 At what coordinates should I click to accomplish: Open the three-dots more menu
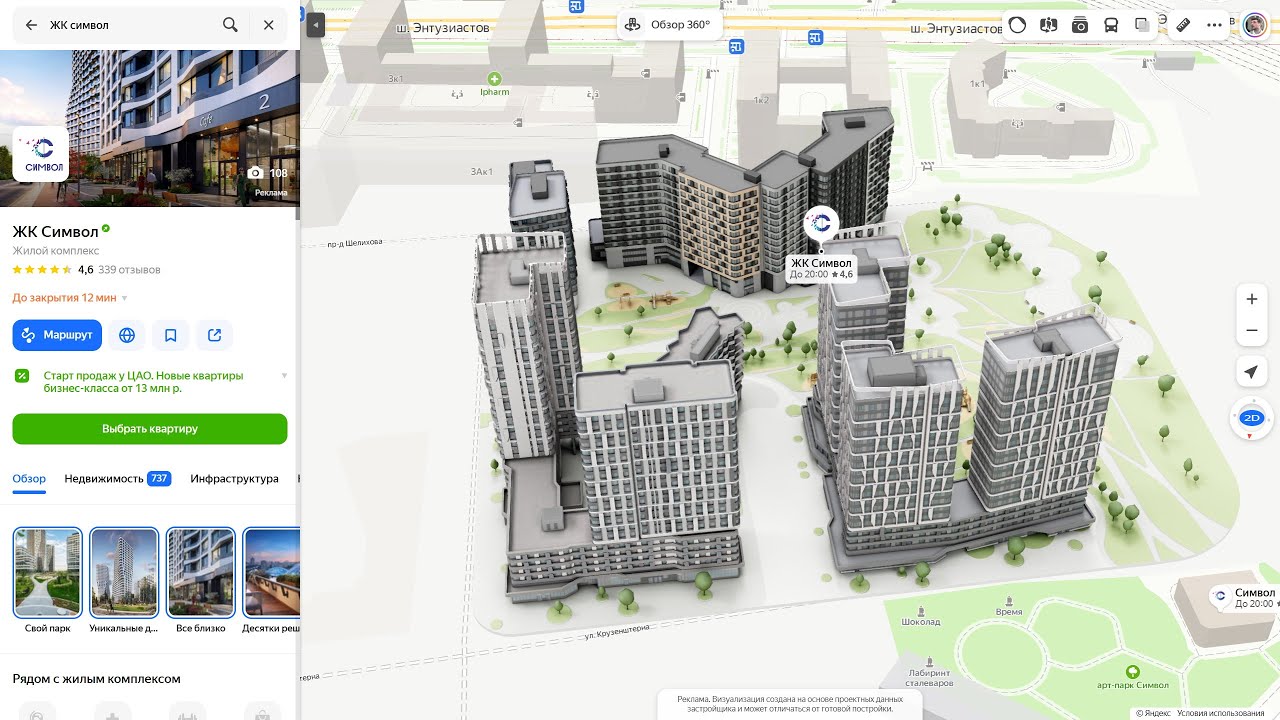[x=1215, y=26]
